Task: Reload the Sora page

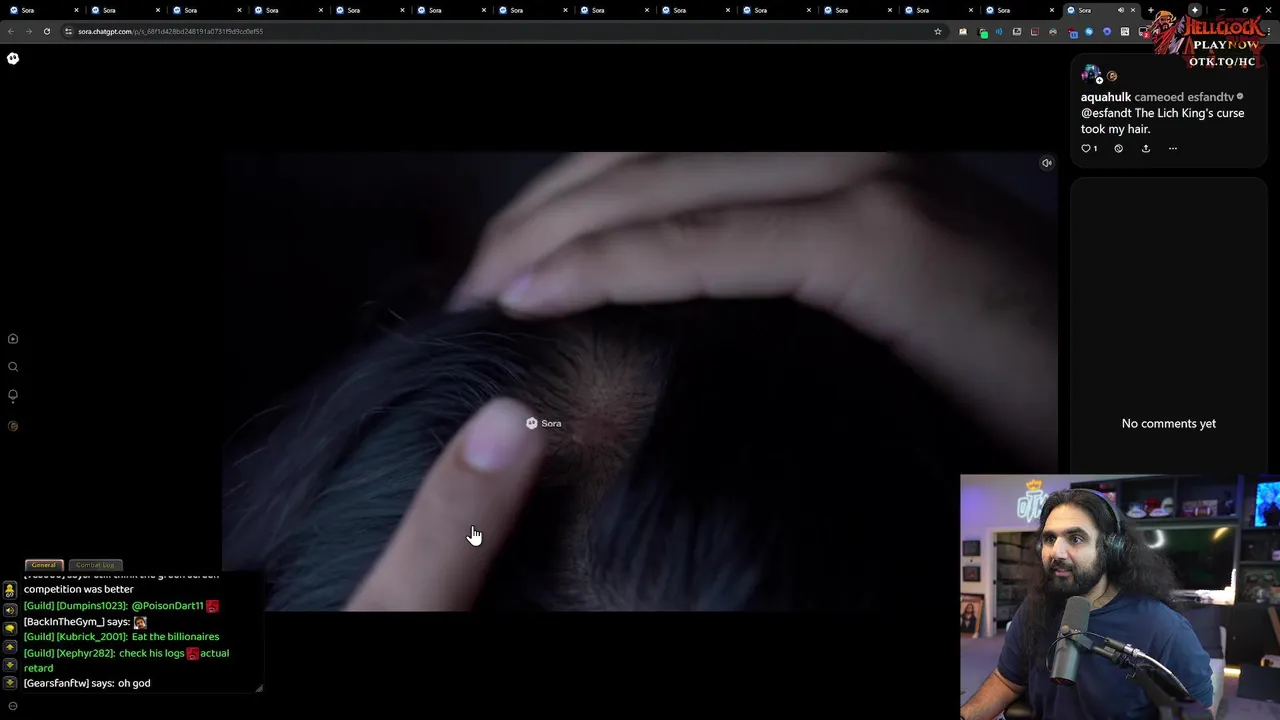Action: point(46,31)
